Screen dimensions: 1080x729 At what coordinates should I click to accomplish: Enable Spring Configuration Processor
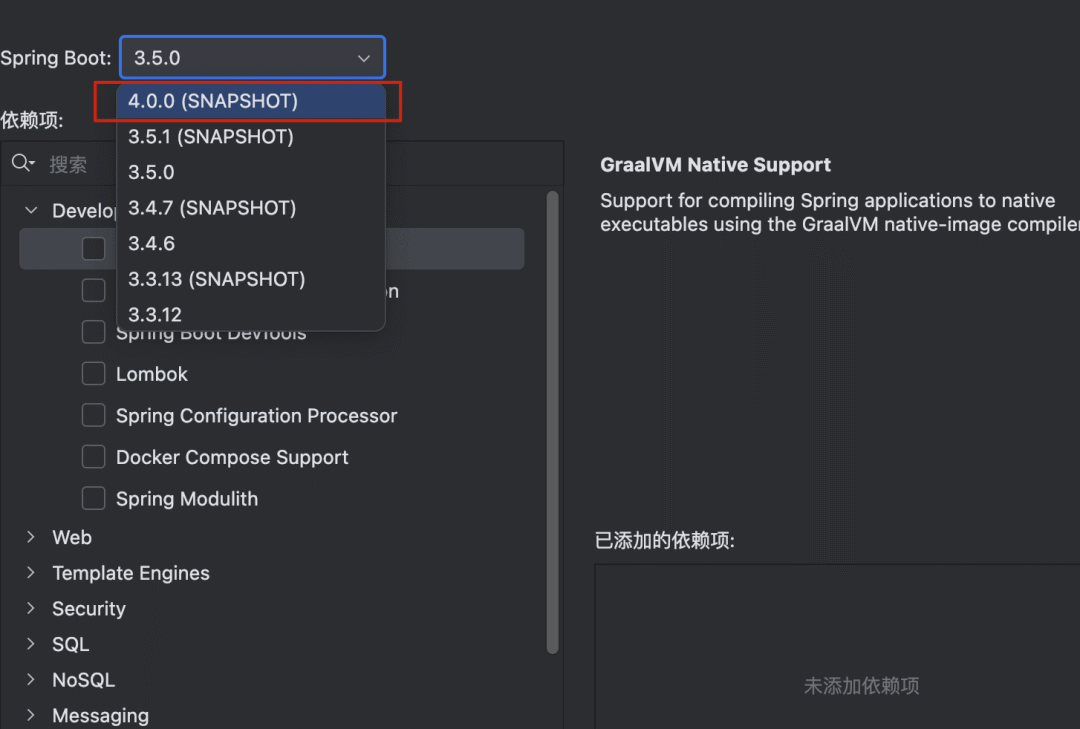[x=93, y=414]
